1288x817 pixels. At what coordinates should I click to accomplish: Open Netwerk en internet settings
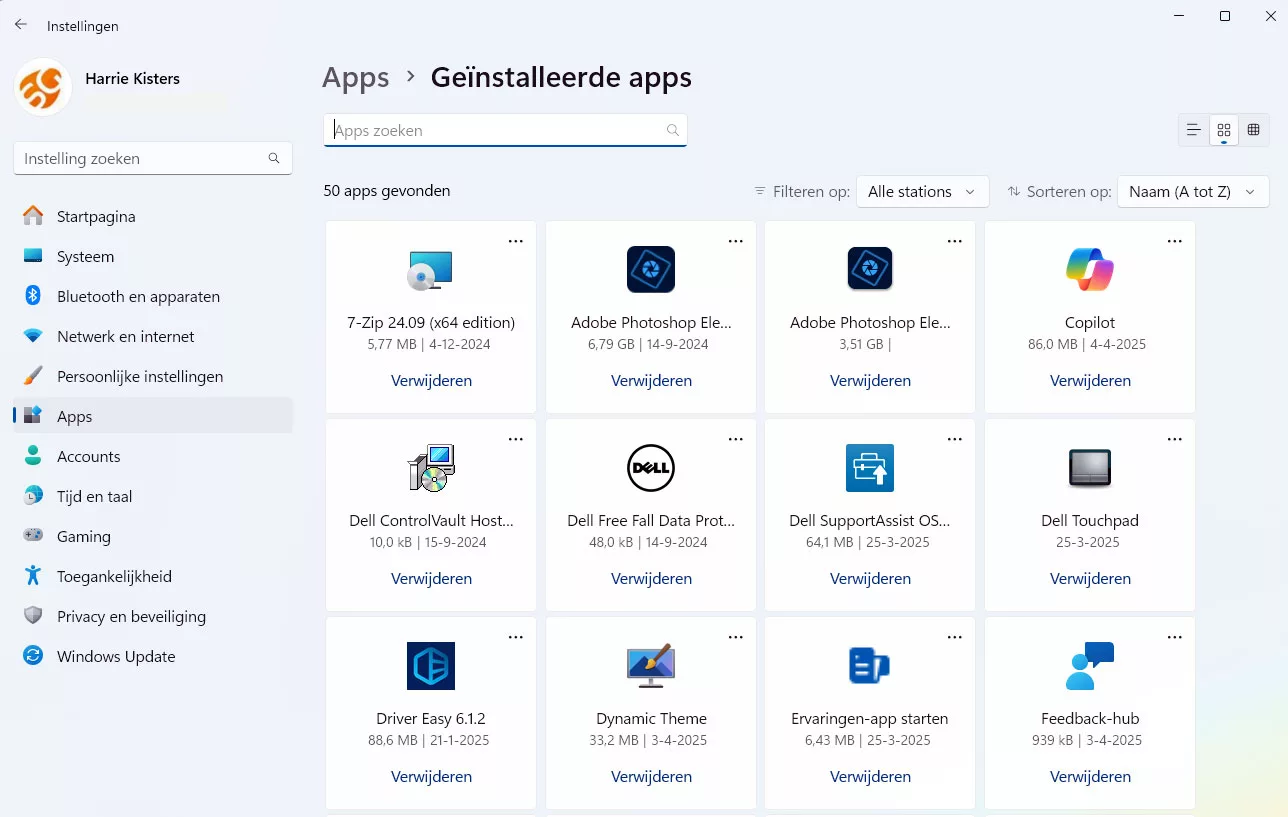point(153,336)
